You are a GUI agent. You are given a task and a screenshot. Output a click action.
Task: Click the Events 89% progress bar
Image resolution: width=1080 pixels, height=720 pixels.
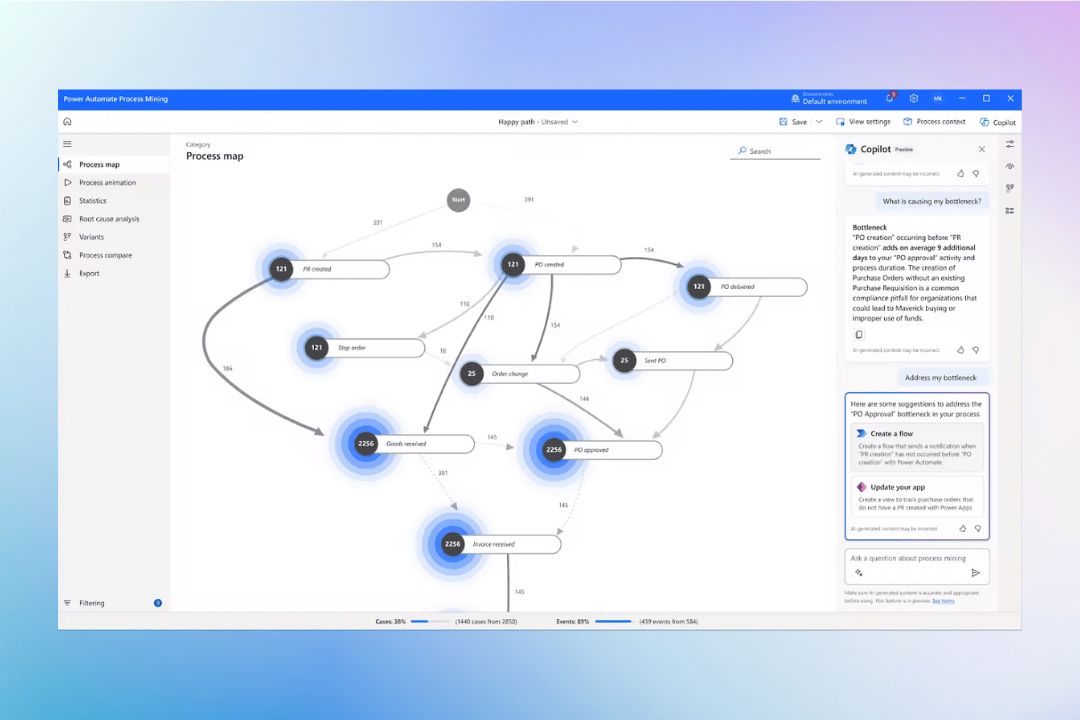[x=614, y=621]
